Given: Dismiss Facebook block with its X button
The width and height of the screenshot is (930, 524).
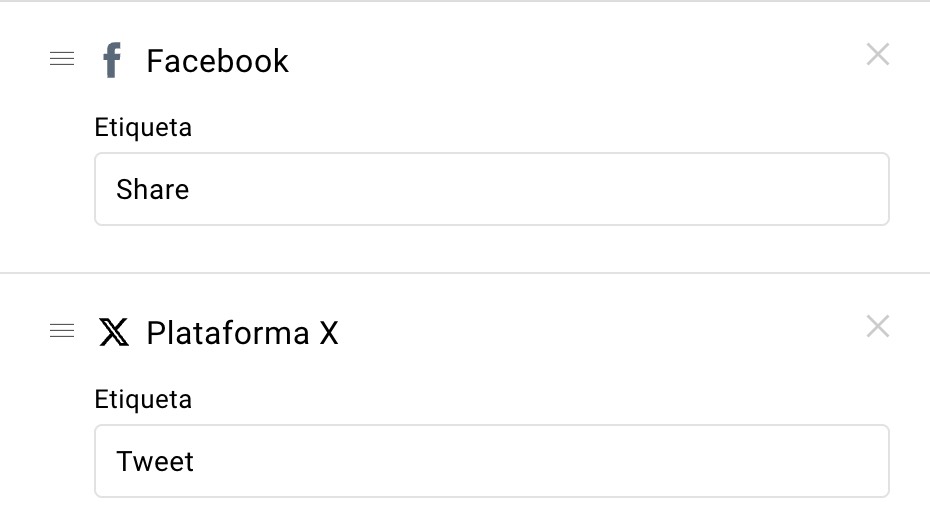Looking at the screenshot, I should click(x=877, y=55).
